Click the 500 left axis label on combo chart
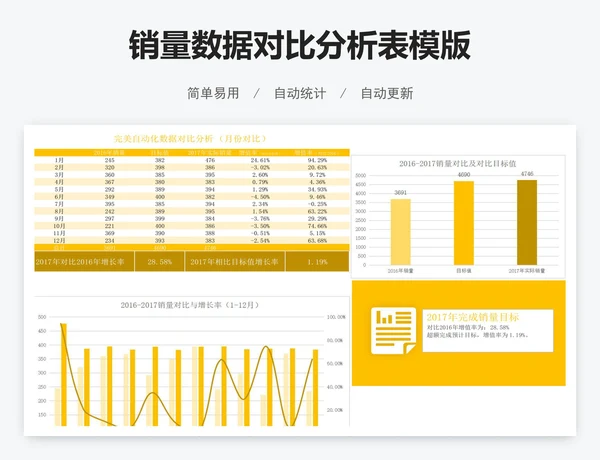Viewport: 600px width, 460px height. [42, 317]
